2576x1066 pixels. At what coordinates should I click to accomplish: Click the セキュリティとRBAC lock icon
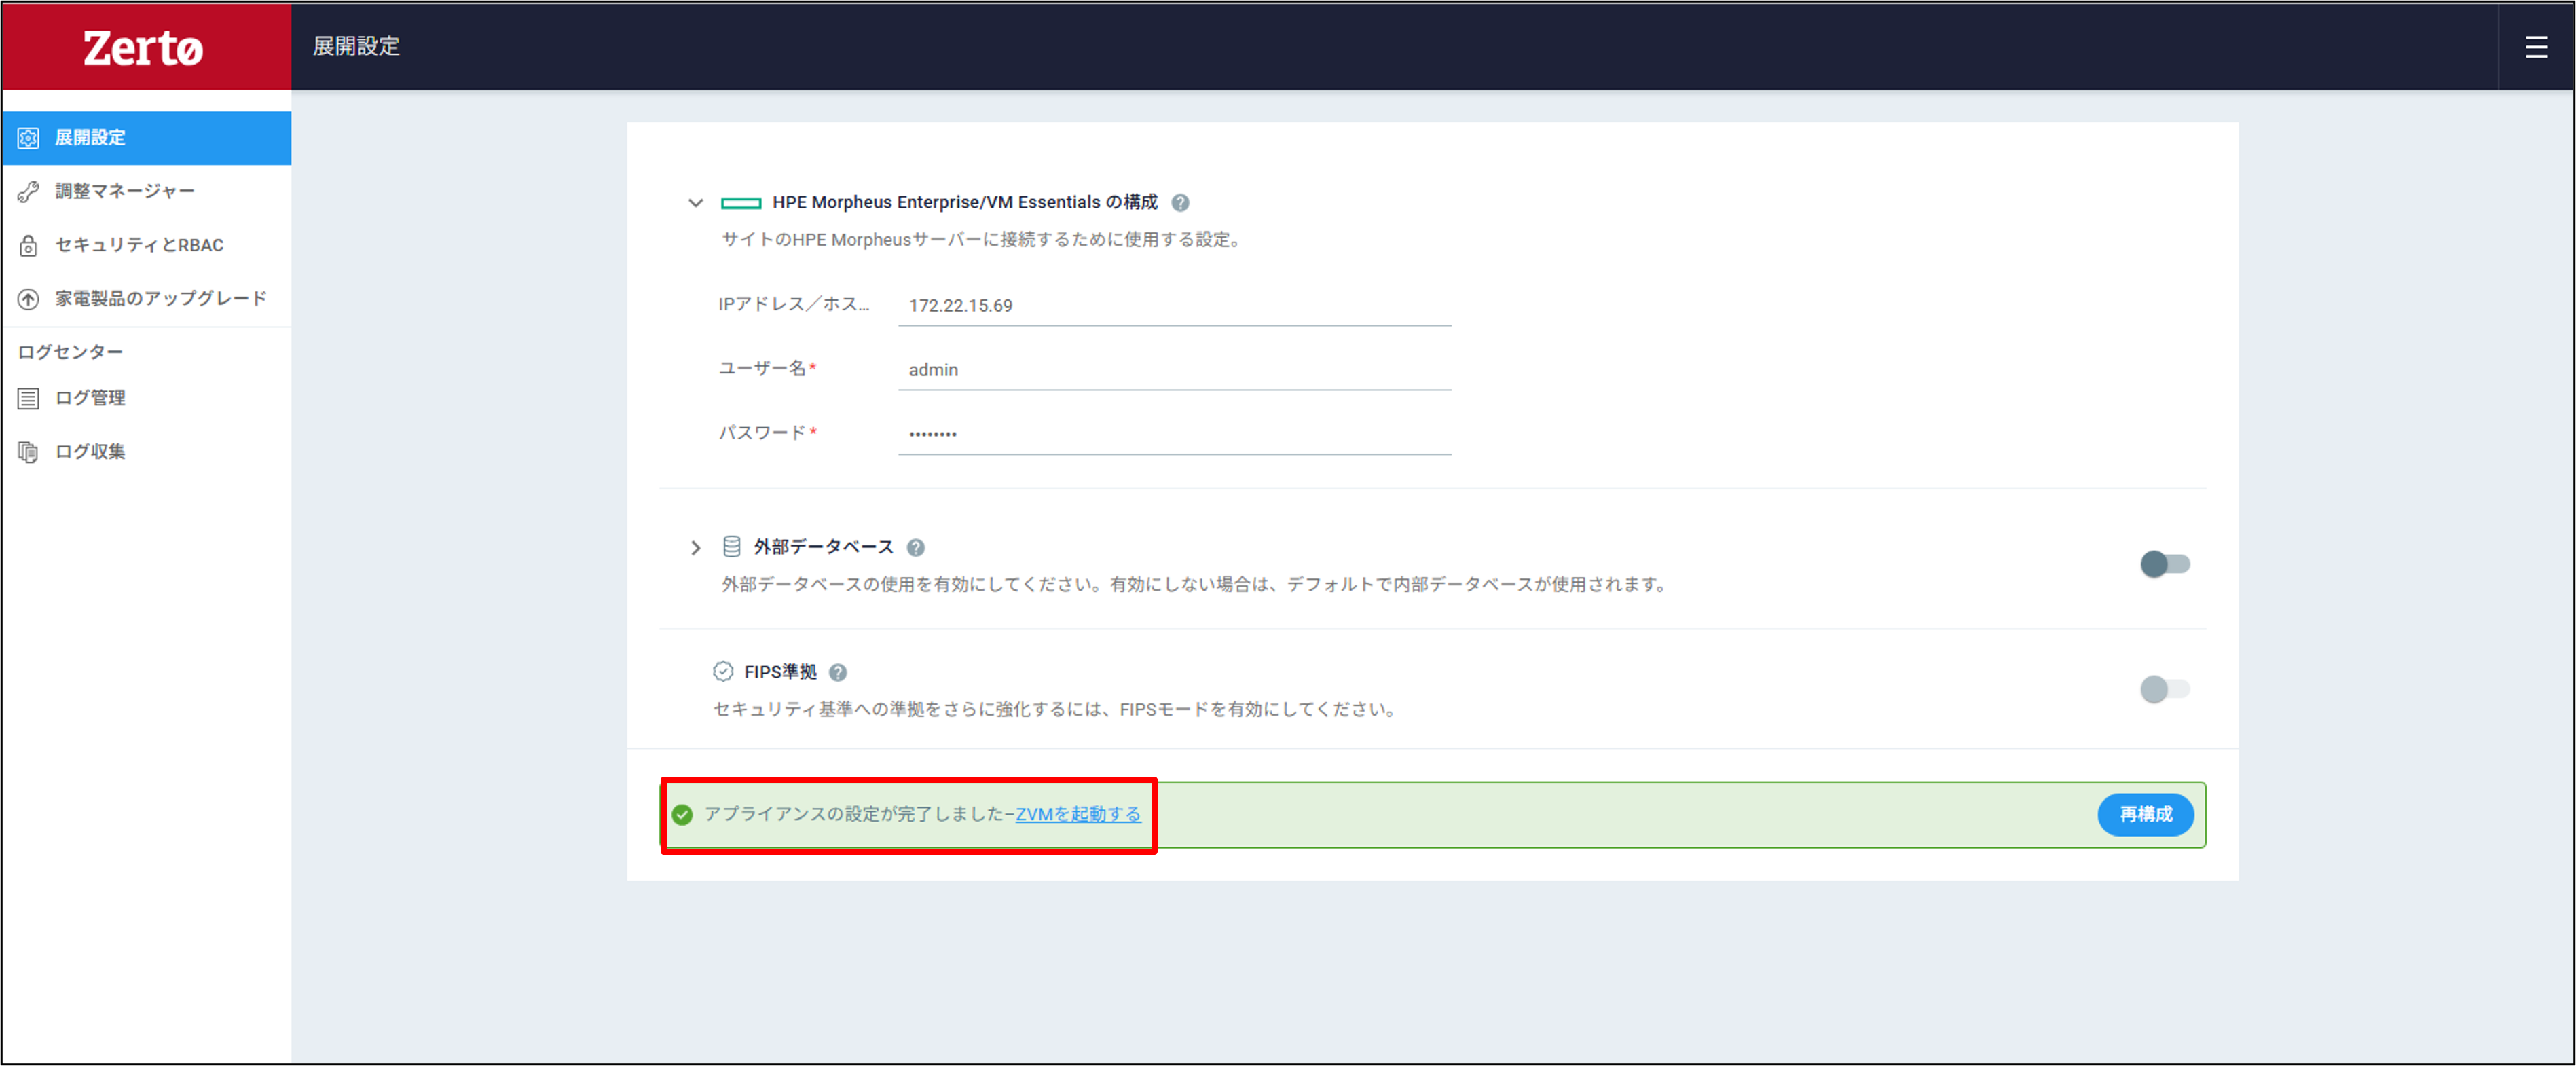point(28,245)
